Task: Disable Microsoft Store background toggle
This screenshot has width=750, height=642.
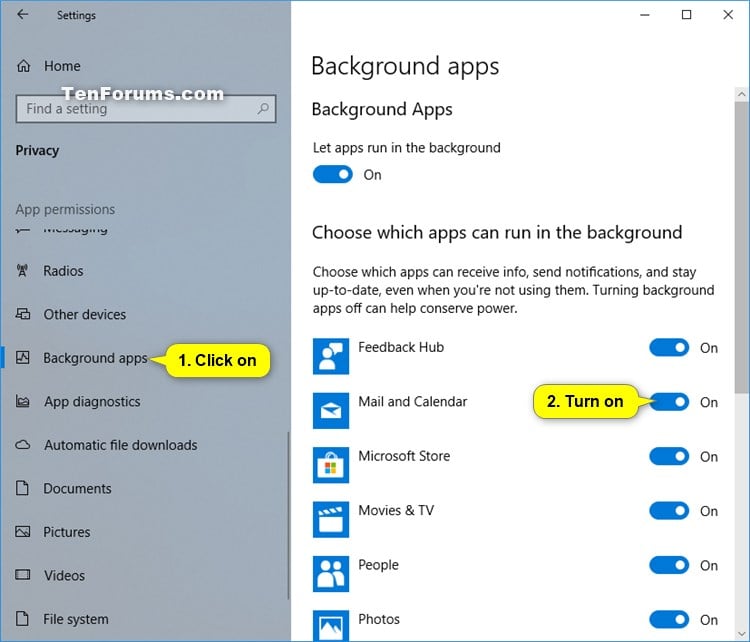Action: pos(669,456)
